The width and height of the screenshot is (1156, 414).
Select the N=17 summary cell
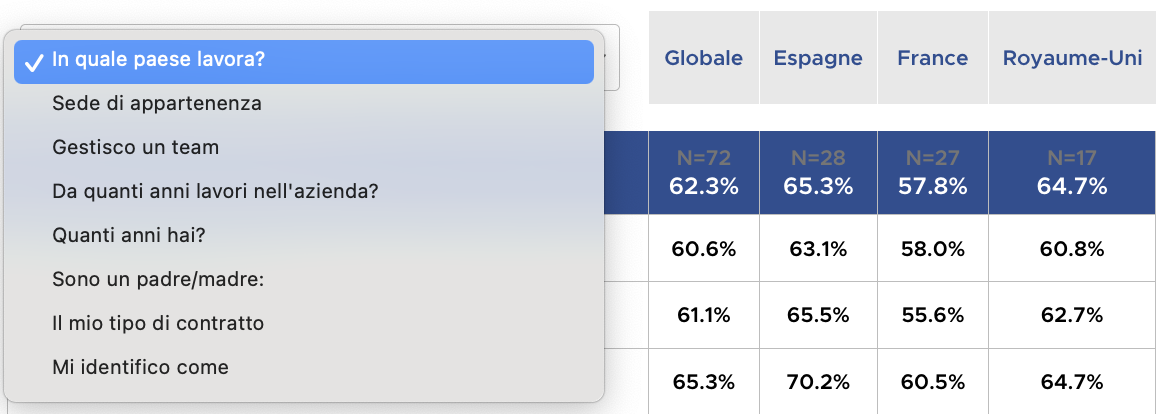pos(1072,173)
